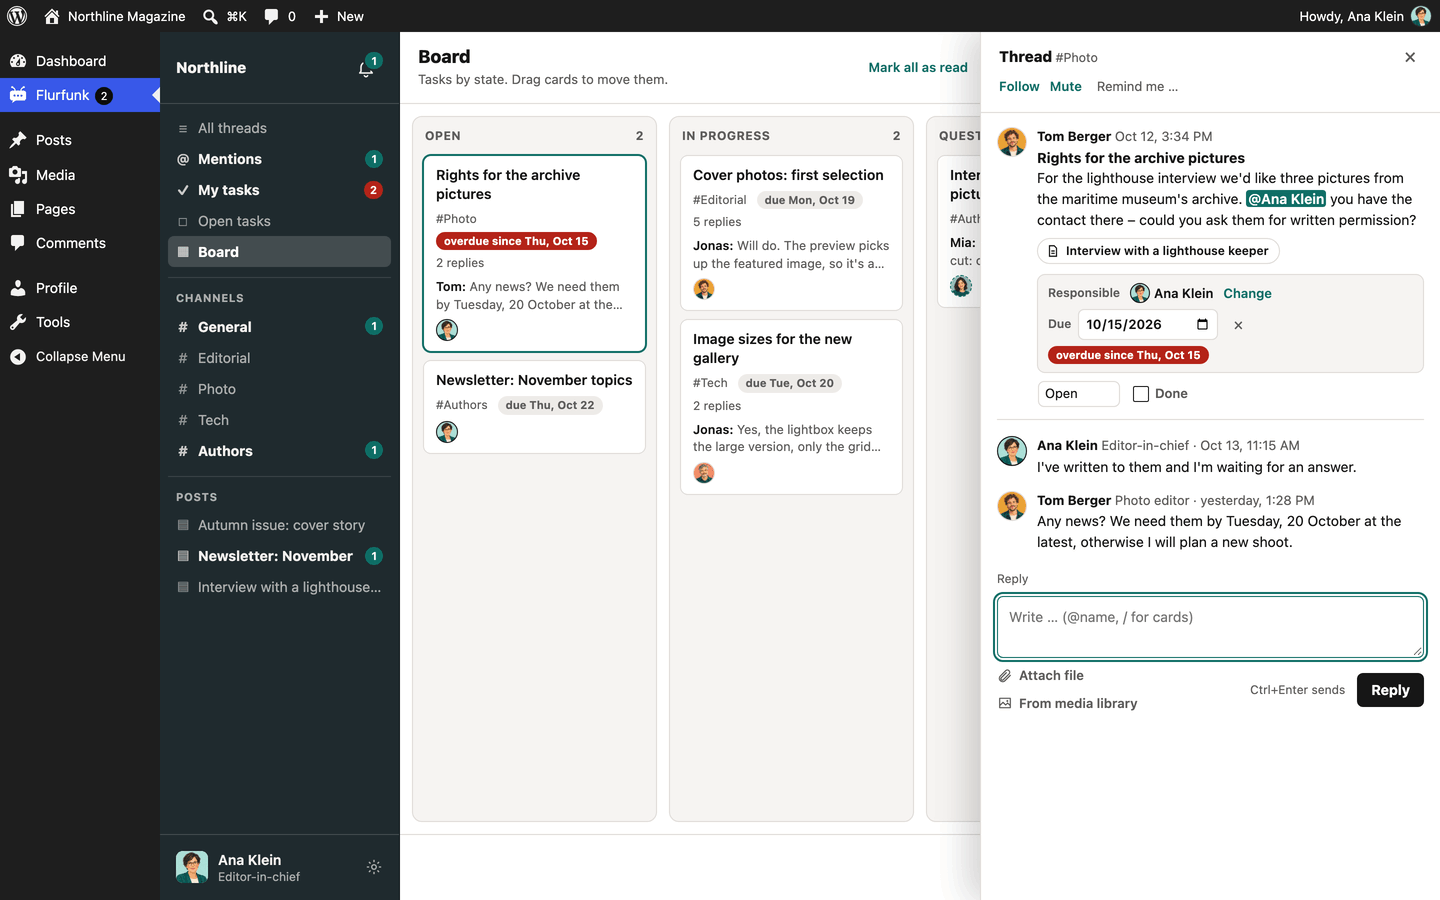Open the Cover photos: first selection card
The image size is (1440, 900).
791,233
